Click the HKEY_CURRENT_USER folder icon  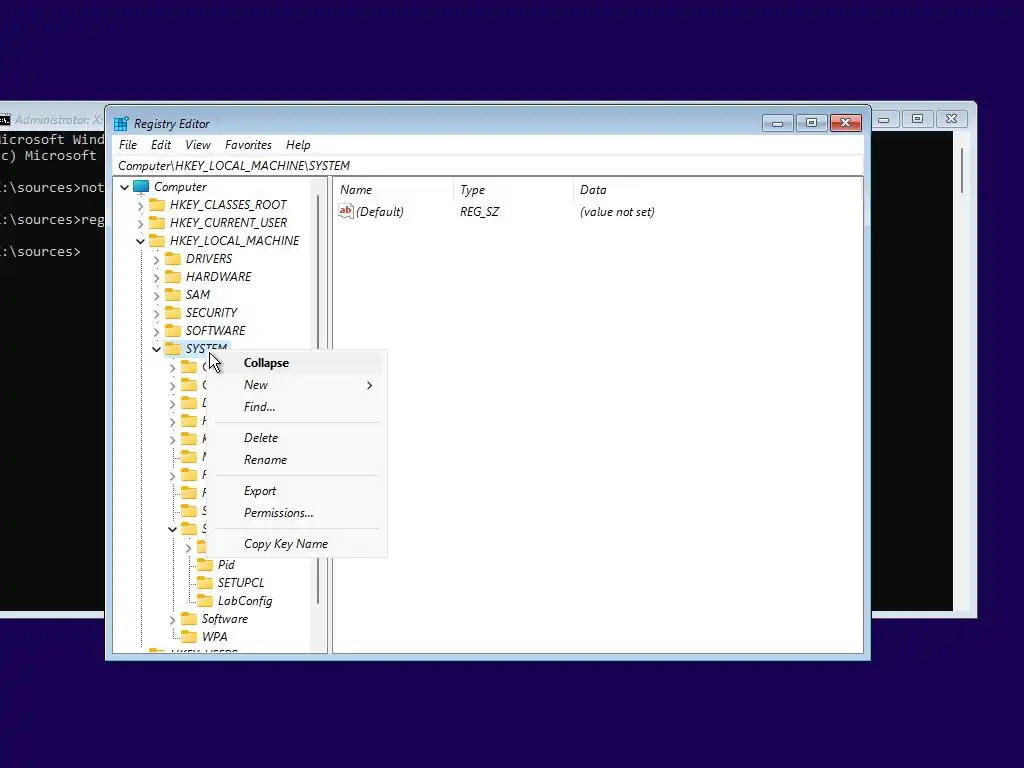(157, 223)
